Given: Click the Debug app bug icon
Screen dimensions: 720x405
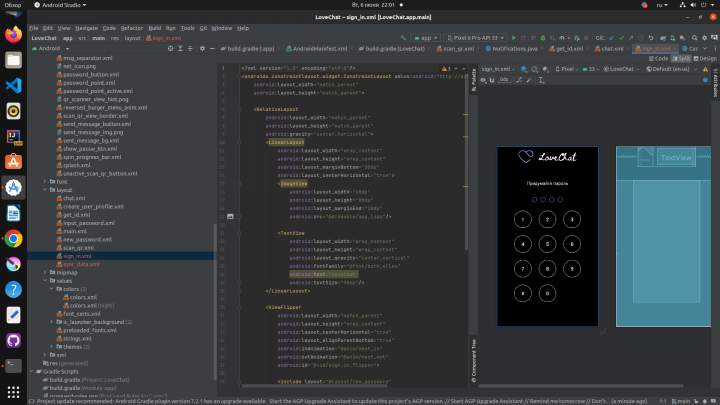Looking at the screenshot, I should [x=543, y=38].
